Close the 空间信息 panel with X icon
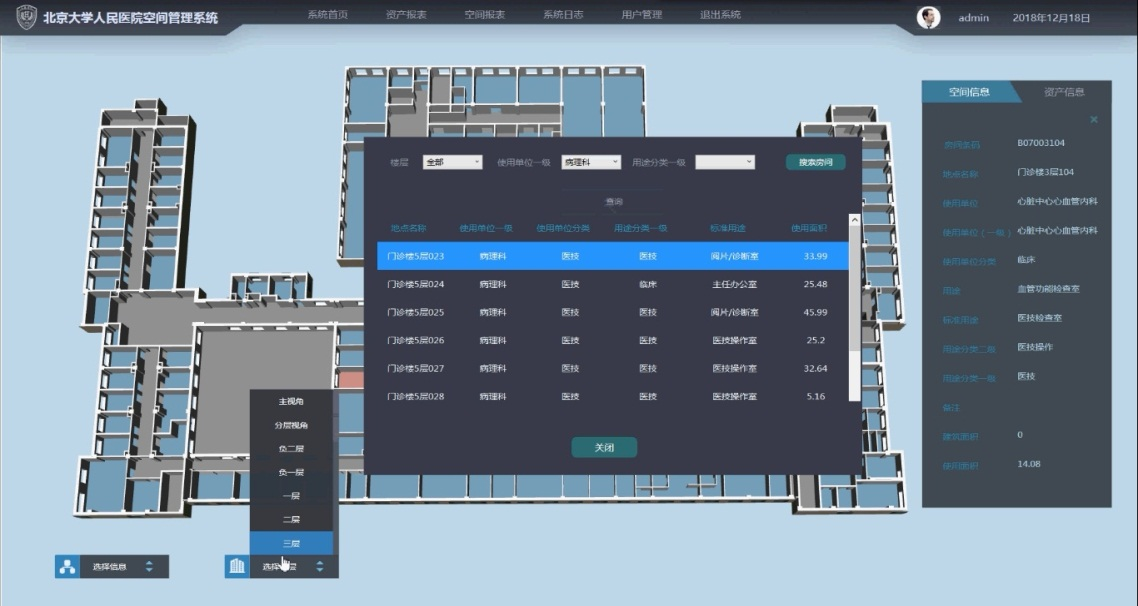The image size is (1138, 606). coord(1093,120)
